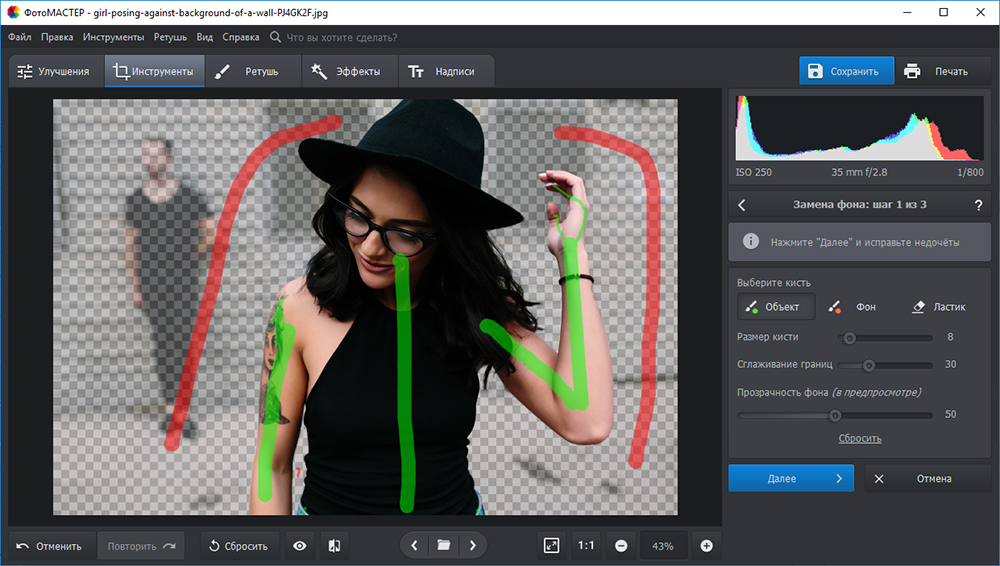Switch to the Ретушь tab with brush icon
This screenshot has height=566, width=1000.
tap(253, 71)
